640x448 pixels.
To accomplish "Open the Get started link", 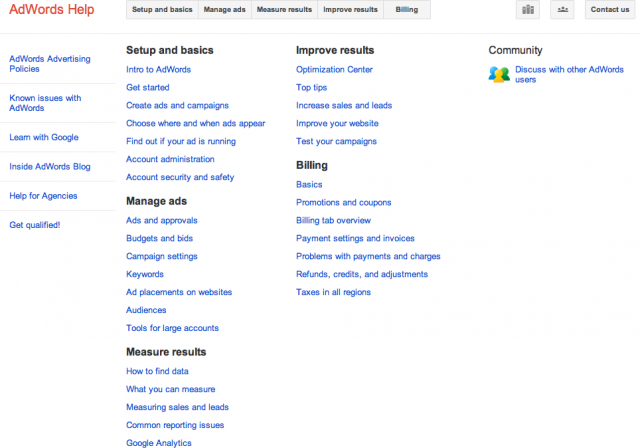I will tap(148, 87).
